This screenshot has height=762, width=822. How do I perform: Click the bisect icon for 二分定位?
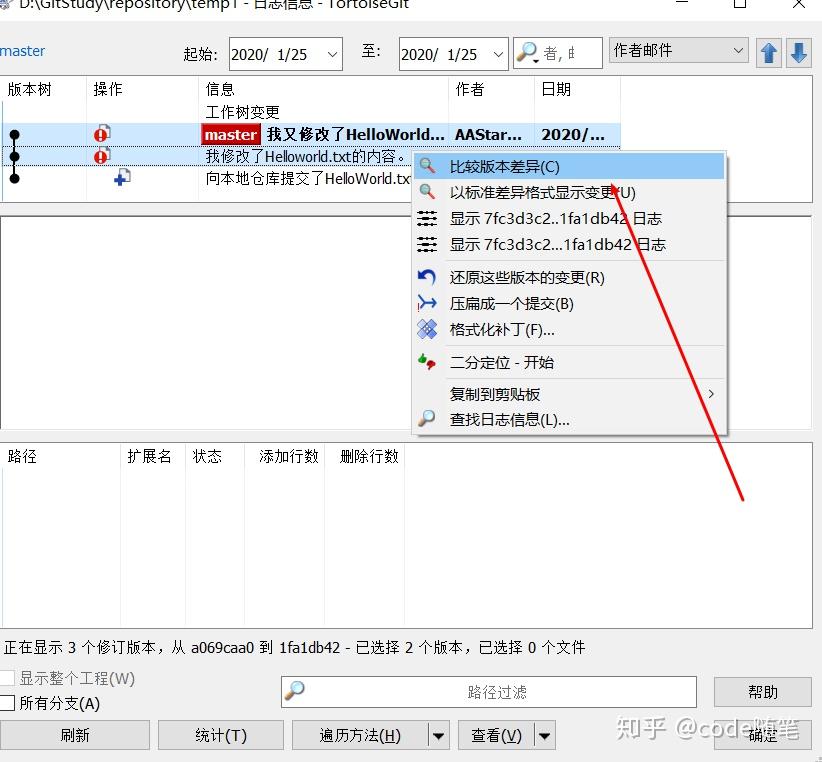click(x=427, y=362)
